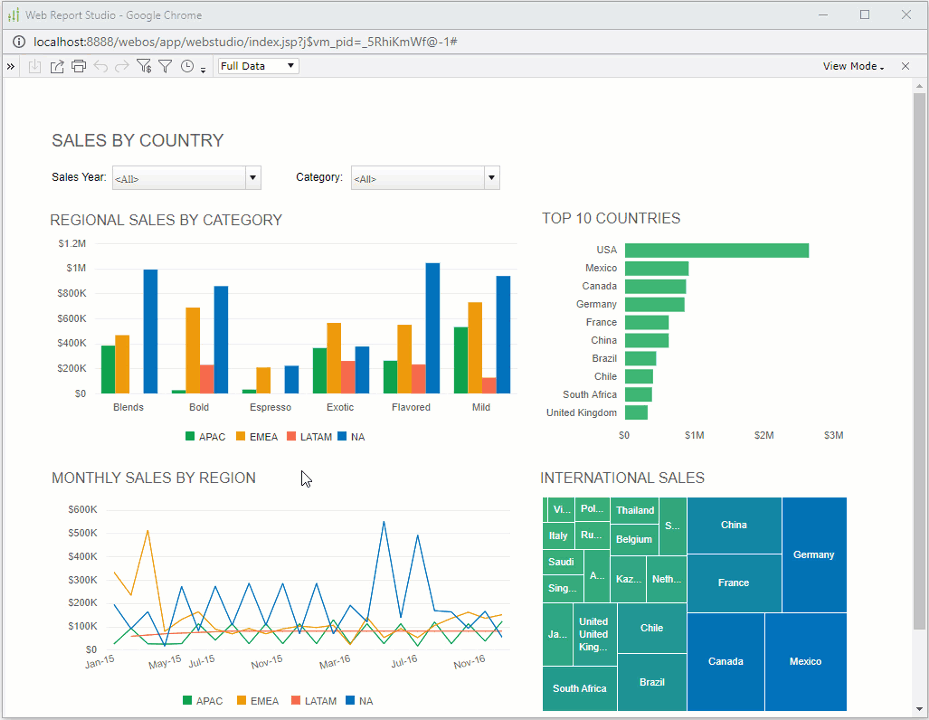This screenshot has width=929, height=720.
Task: Open the View Mode menu
Action: [x=853, y=67]
